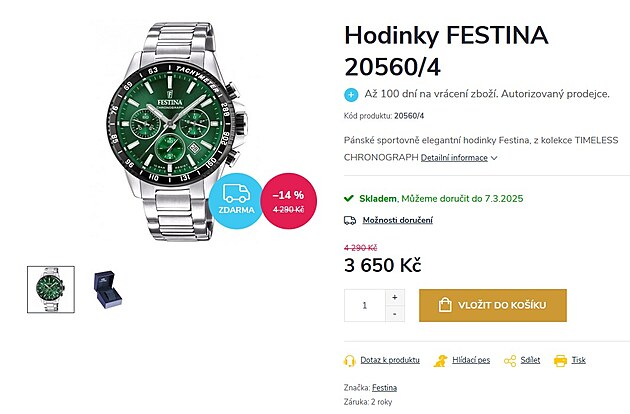Decrease quantity with the minus button
This screenshot has width=630, height=414.
click(x=394, y=314)
